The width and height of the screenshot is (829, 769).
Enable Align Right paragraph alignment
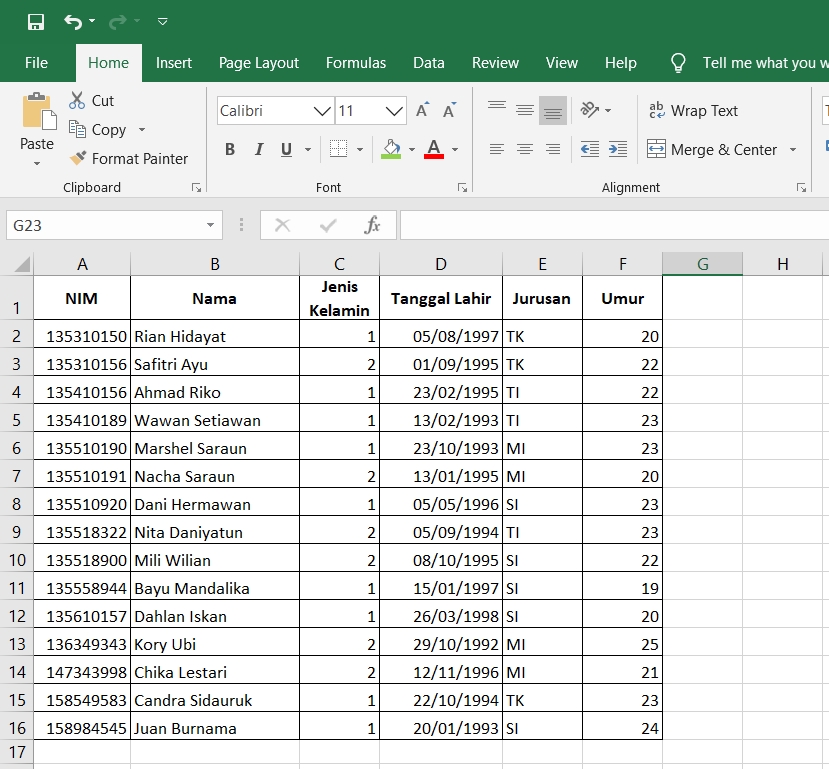[552, 148]
